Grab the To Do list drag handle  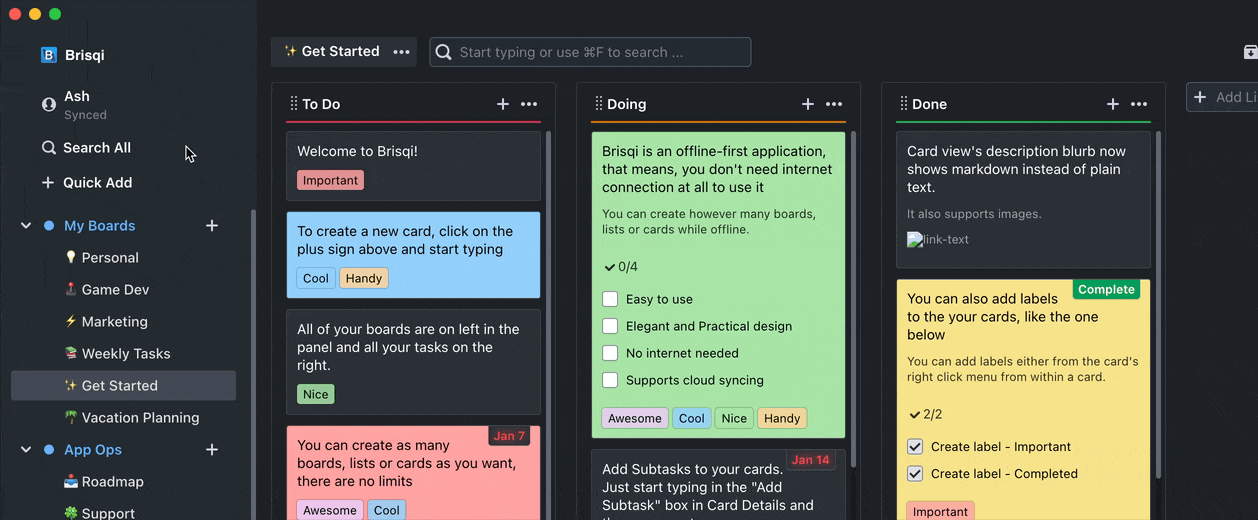click(293, 104)
